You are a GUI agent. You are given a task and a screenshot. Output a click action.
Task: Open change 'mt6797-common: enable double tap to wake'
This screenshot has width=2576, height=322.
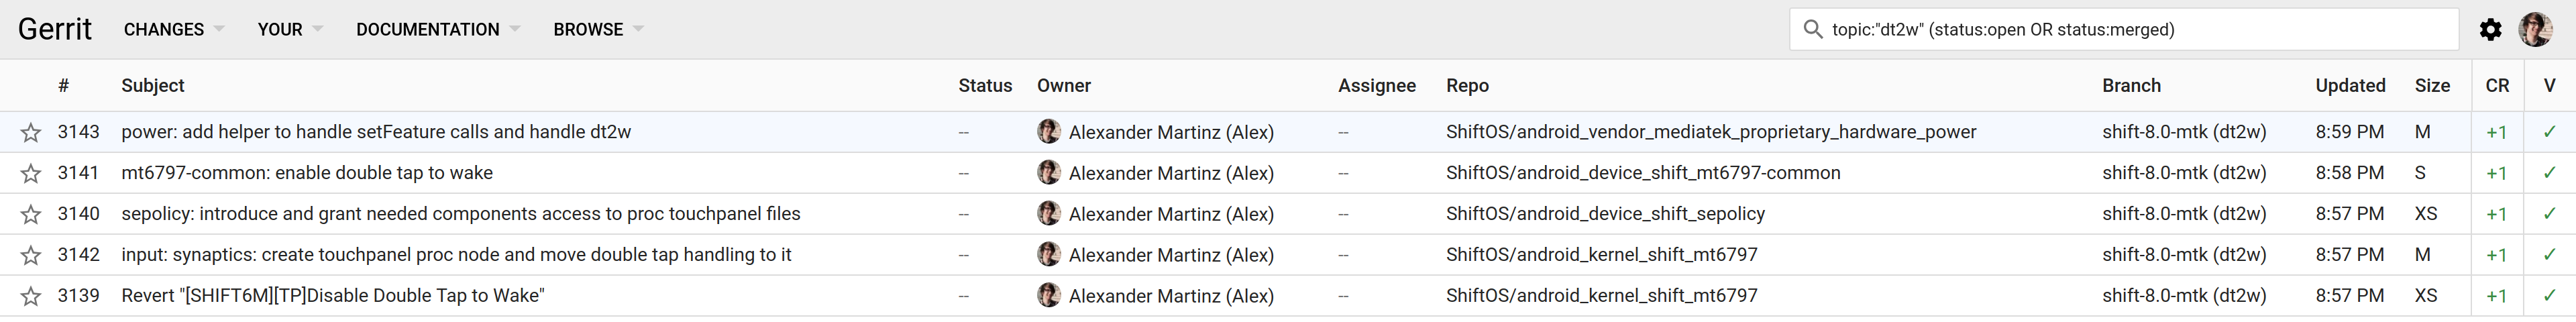(307, 173)
